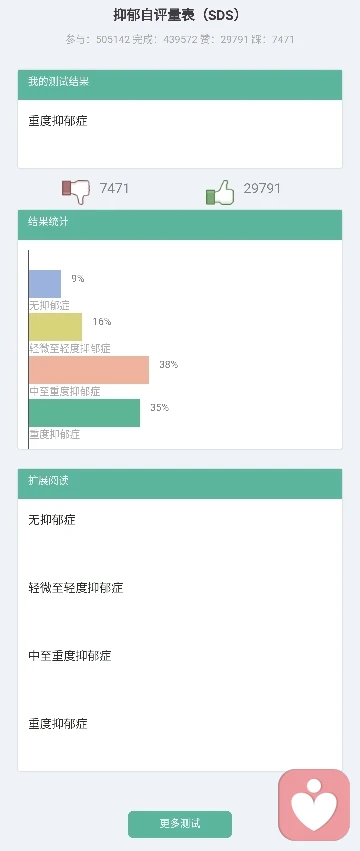The height and width of the screenshot is (851, 360).
Task: Tap the thumbs-down icon
Action: (x=76, y=192)
